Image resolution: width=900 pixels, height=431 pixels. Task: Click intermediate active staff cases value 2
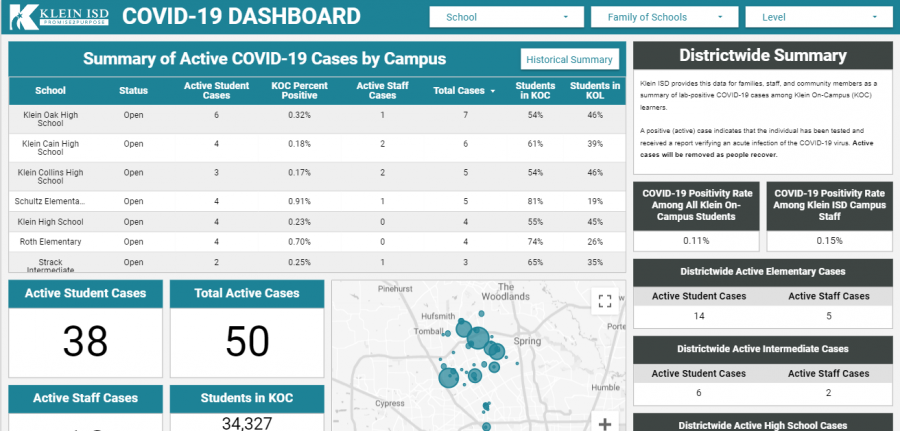(828, 393)
